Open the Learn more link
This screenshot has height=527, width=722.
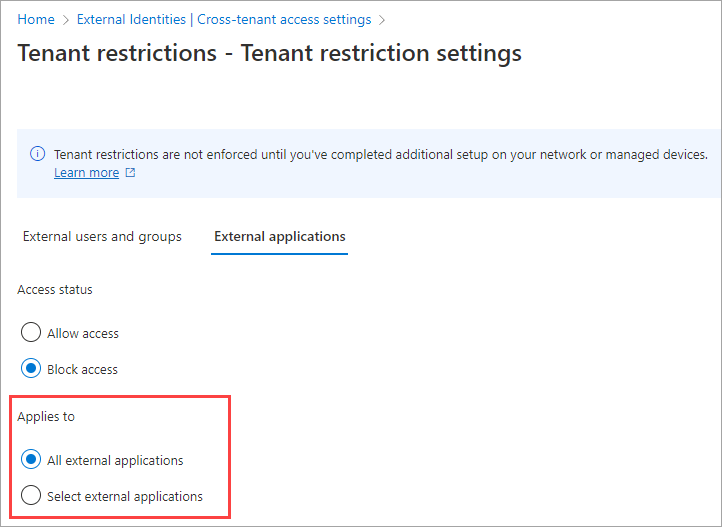[86, 173]
